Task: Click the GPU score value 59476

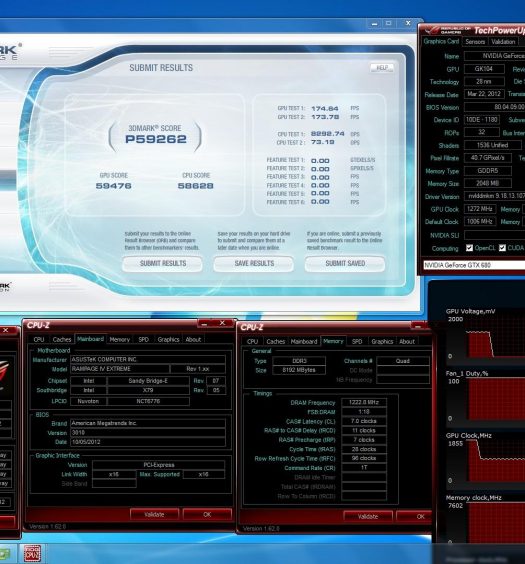Action: (113, 186)
